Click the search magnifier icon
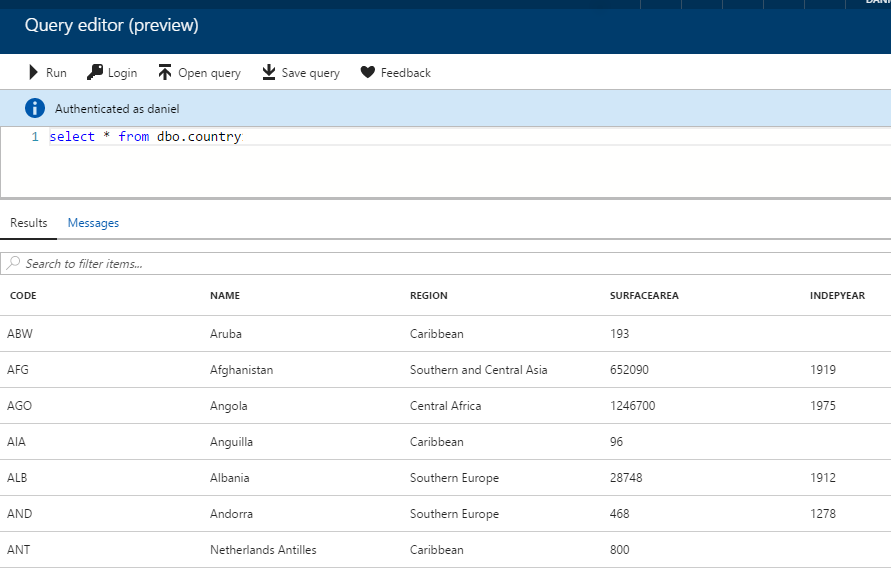Image resolution: width=891 pixels, height=571 pixels. coord(14,264)
